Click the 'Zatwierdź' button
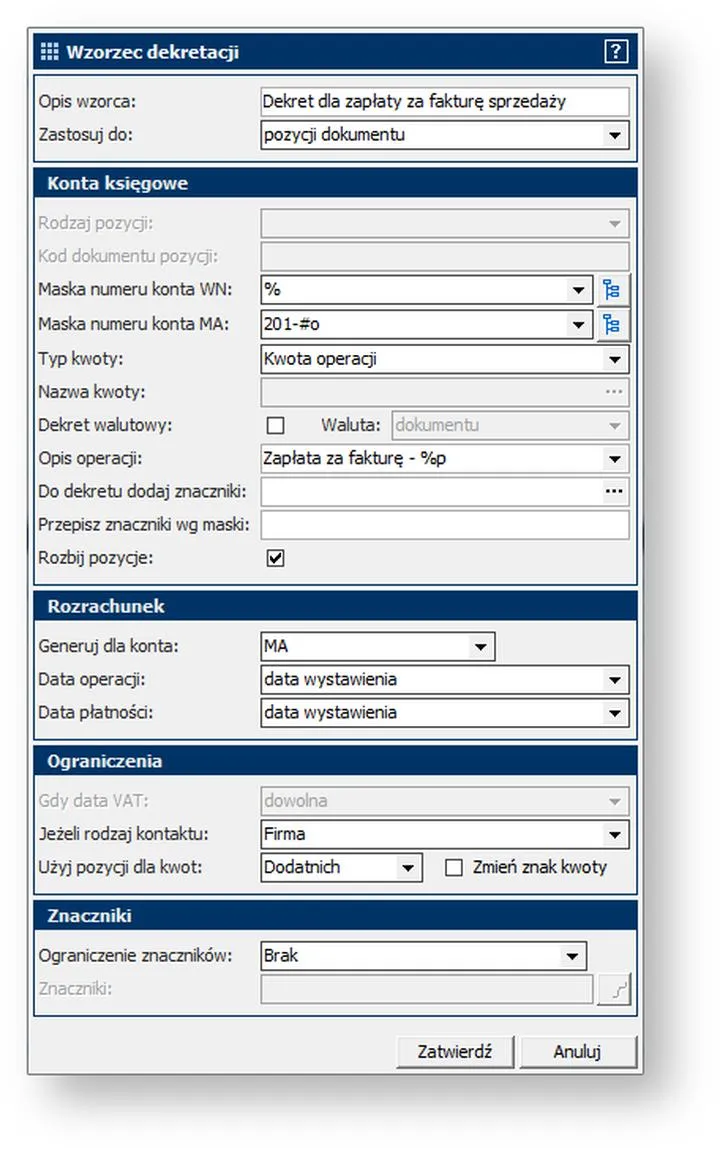This screenshot has height=1151, width=720. tap(452, 1052)
